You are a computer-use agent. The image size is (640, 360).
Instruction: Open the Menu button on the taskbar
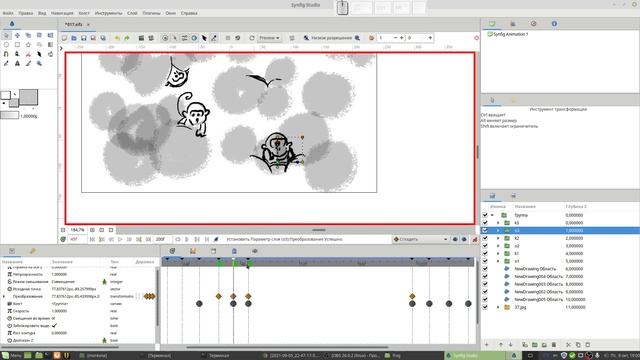pyautogui.click(x=11, y=356)
